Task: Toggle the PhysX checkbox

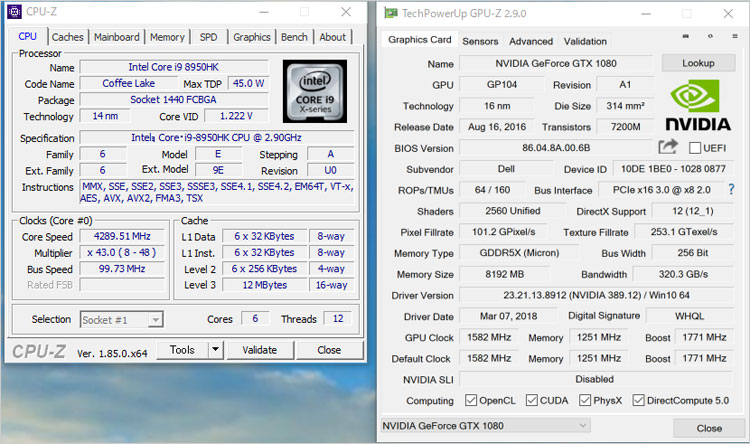Action: (585, 400)
